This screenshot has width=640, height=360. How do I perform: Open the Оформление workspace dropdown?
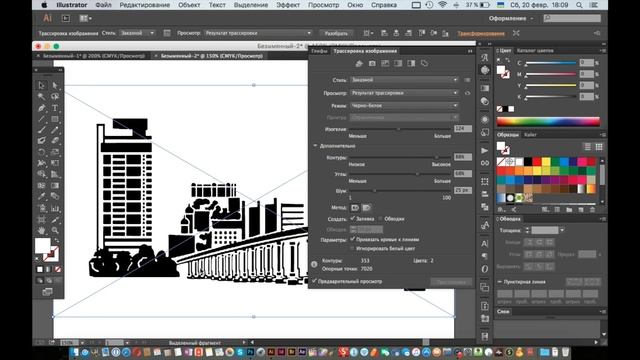pos(511,18)
